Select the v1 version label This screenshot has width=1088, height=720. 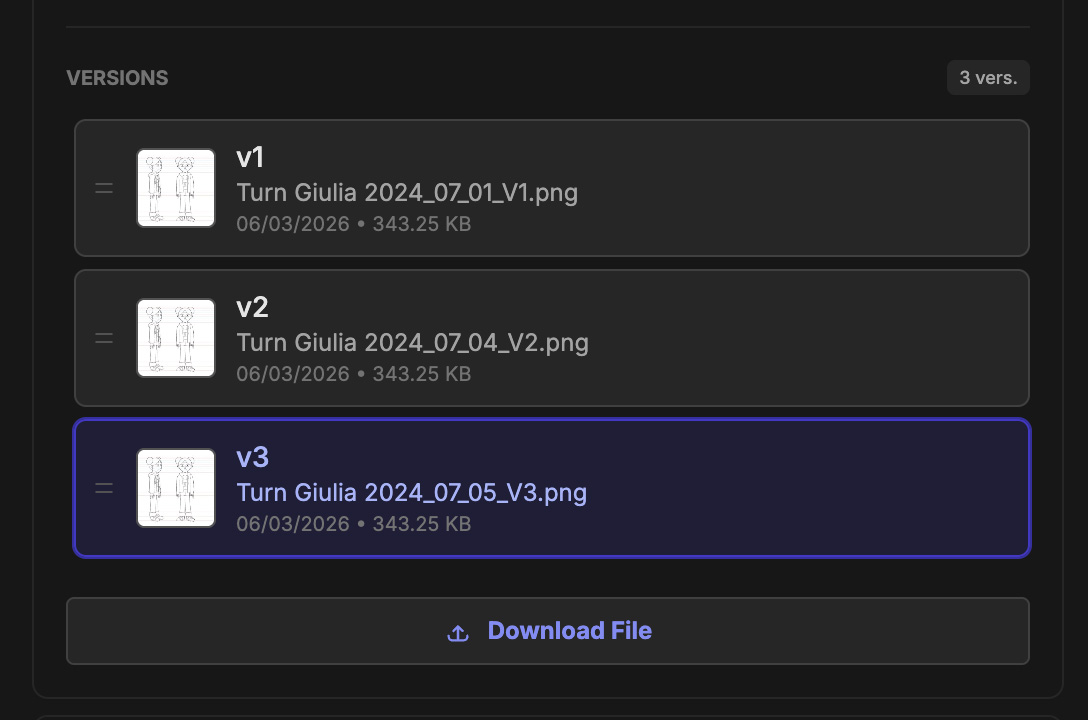point(250,158)
